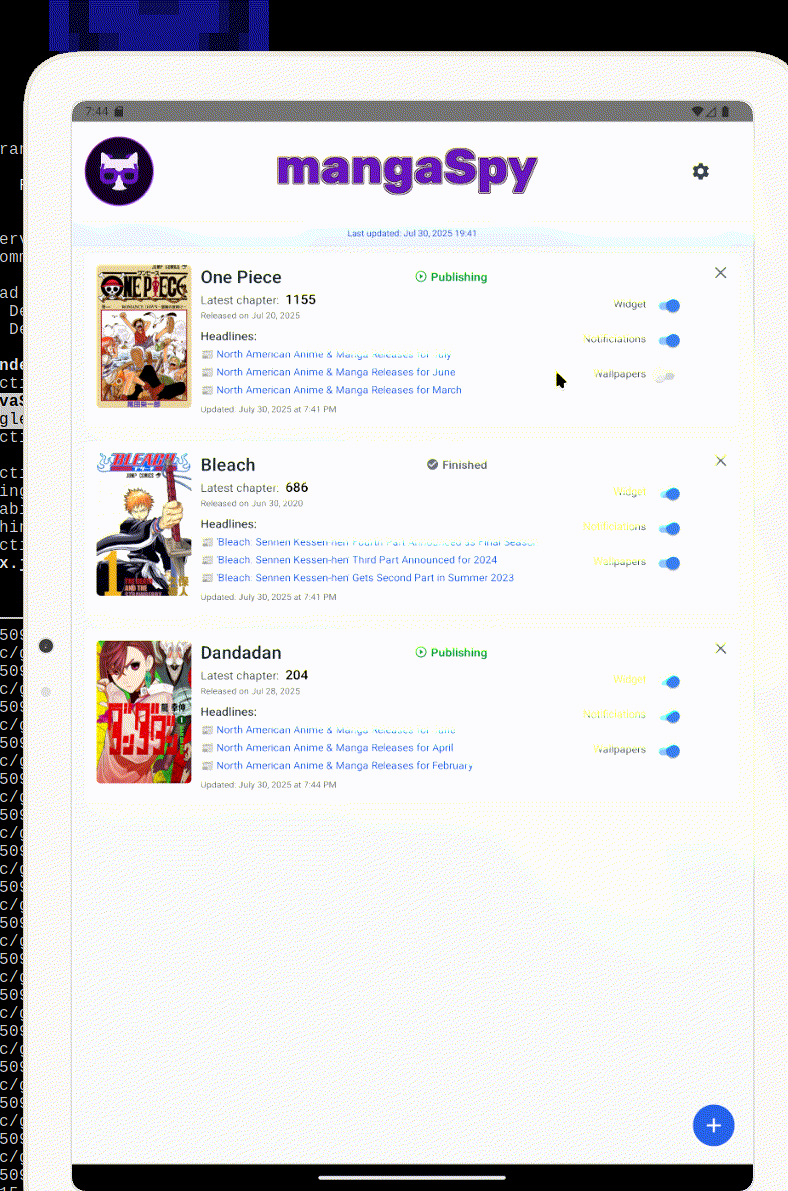Viewport: 788px width, 1191px height.
Task: Turn off Bleach Wallpapers toggle
Action: [x=669, y=563]
